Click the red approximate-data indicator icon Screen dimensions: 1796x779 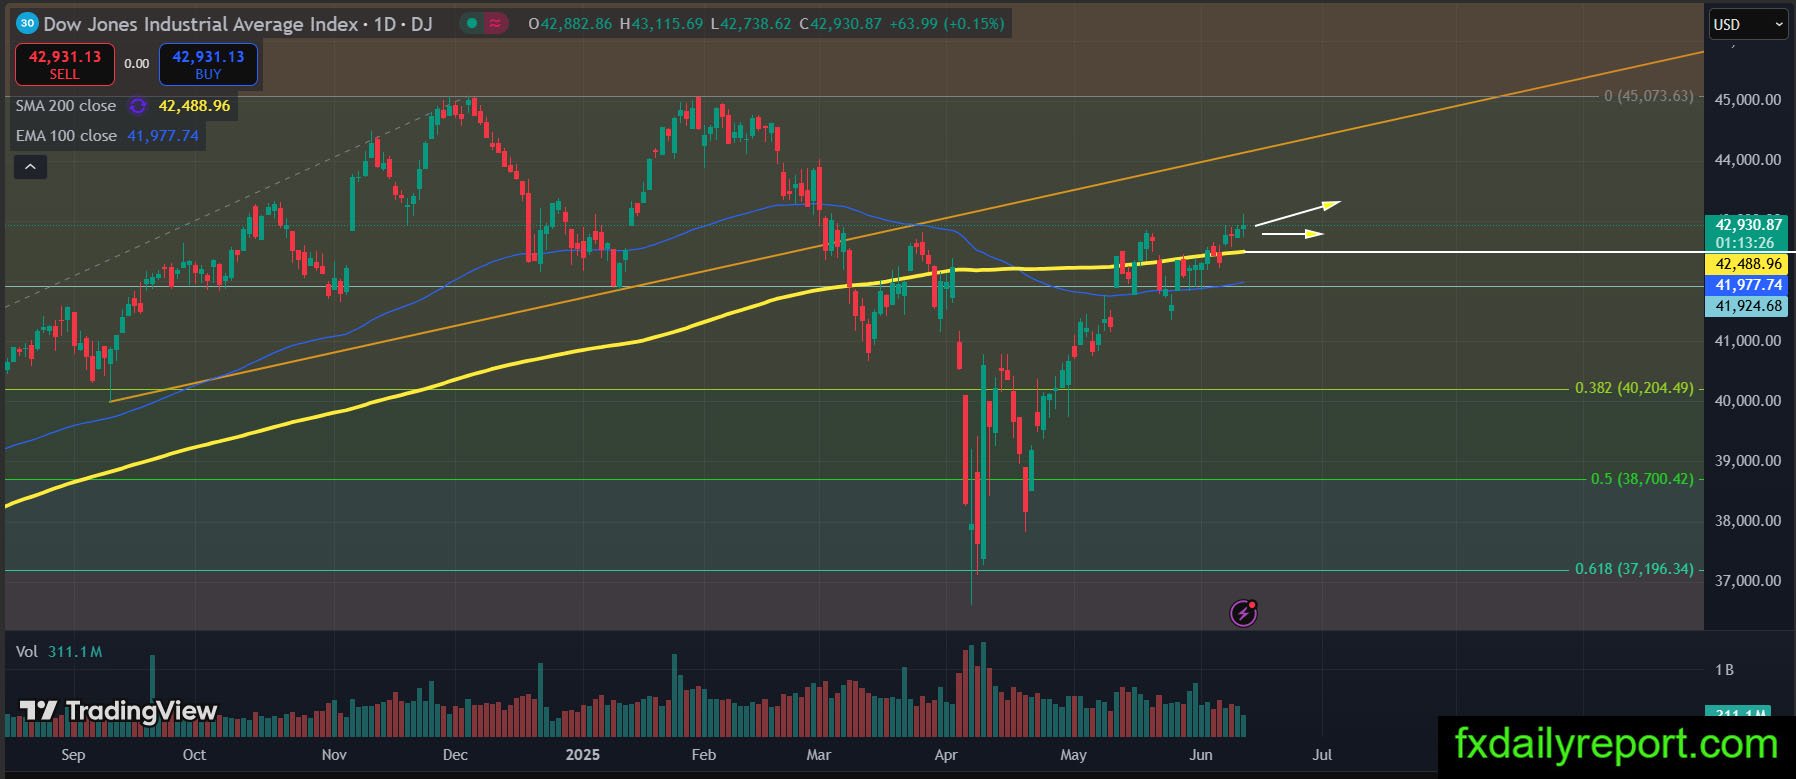tap(494, 23)
